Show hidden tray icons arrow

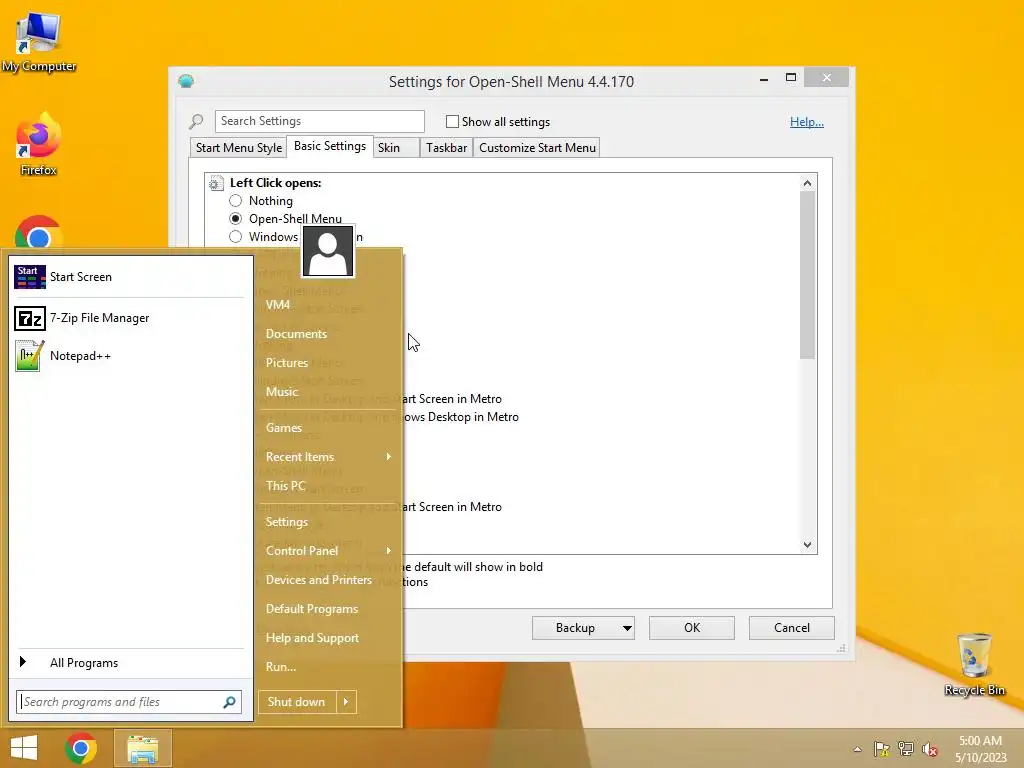857,749
